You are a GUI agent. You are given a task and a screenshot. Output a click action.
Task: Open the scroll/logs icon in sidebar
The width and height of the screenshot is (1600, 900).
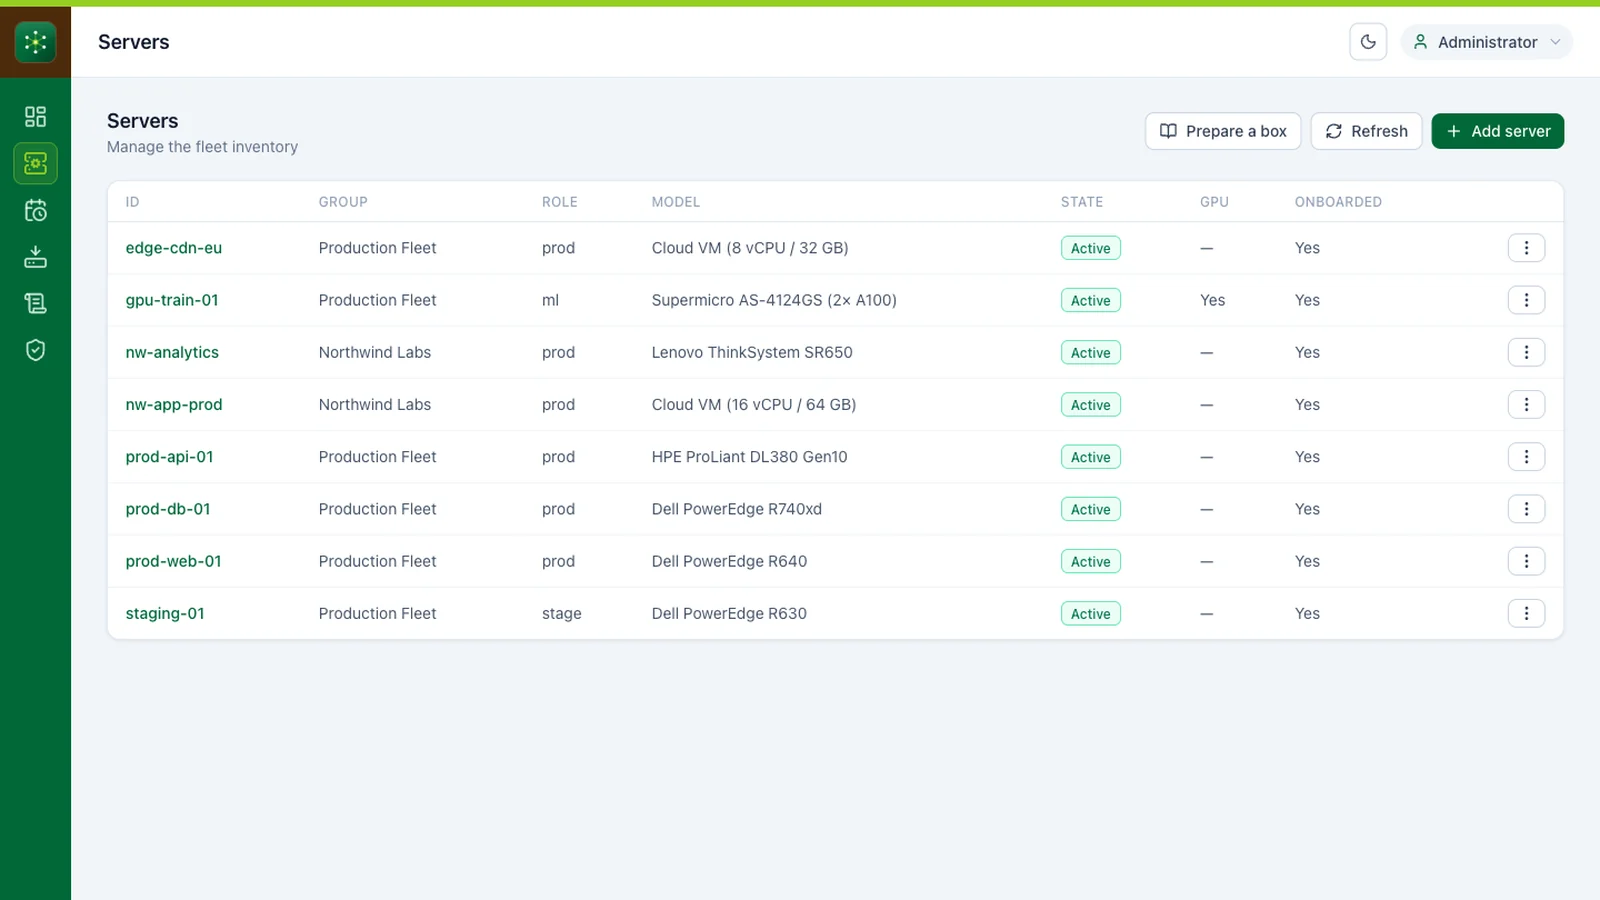[35, 303]
